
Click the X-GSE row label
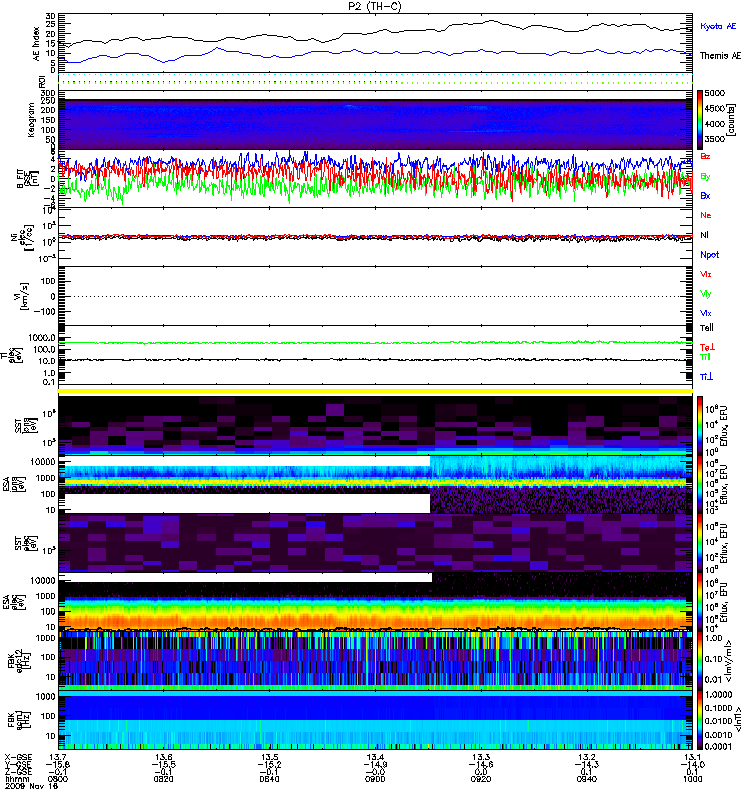pos(18,757)
